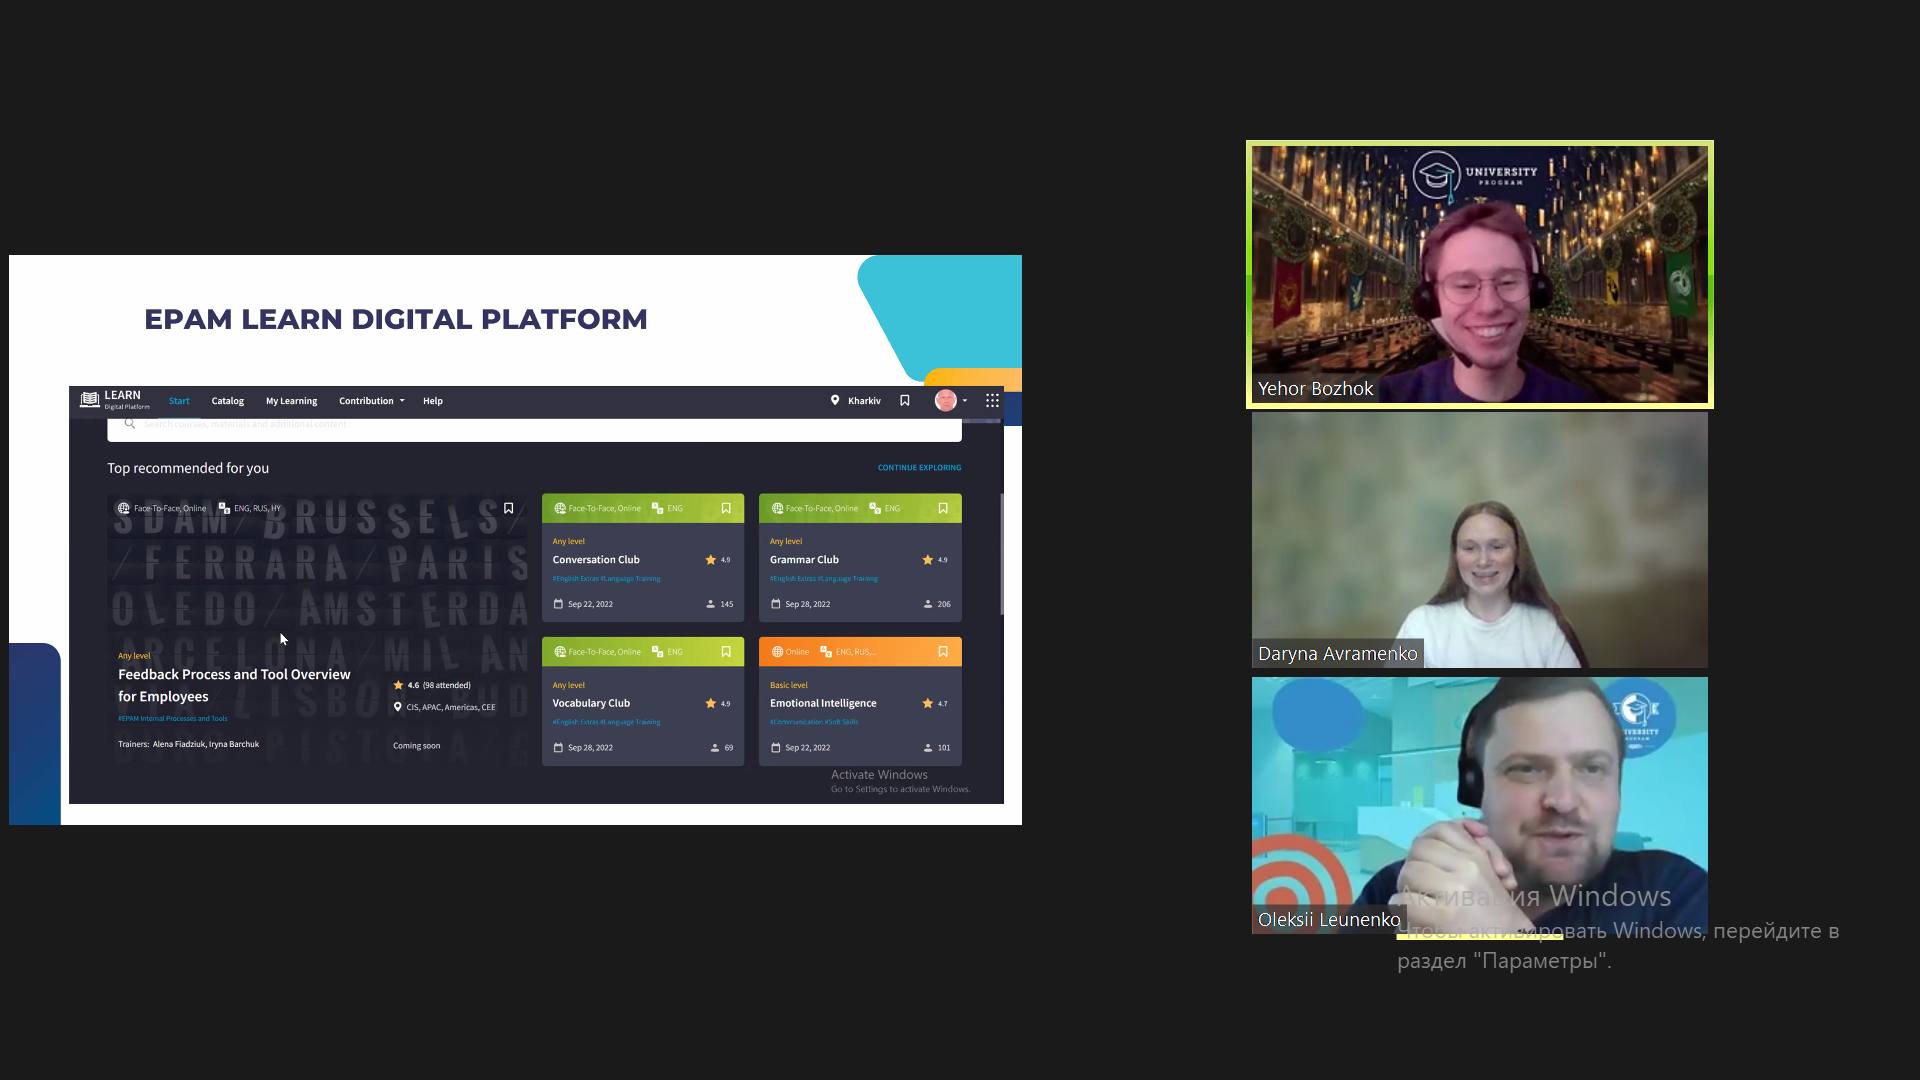Screen dimensions: 1920x1080
Task: Select the Kharkiv location label
Action: [864, 401]
